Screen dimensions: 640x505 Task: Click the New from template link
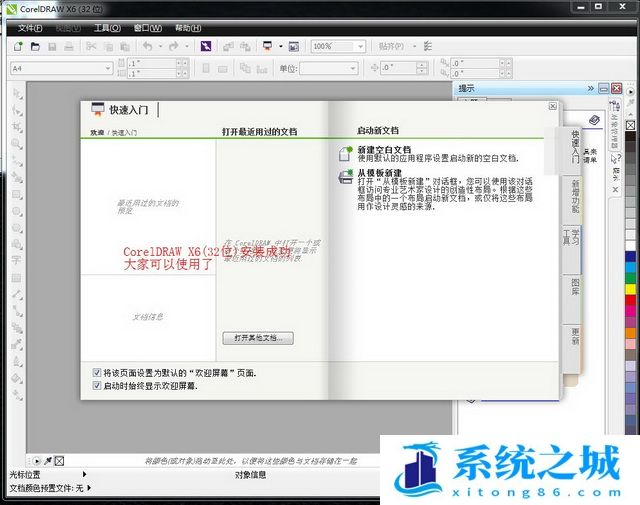[380, 173]
